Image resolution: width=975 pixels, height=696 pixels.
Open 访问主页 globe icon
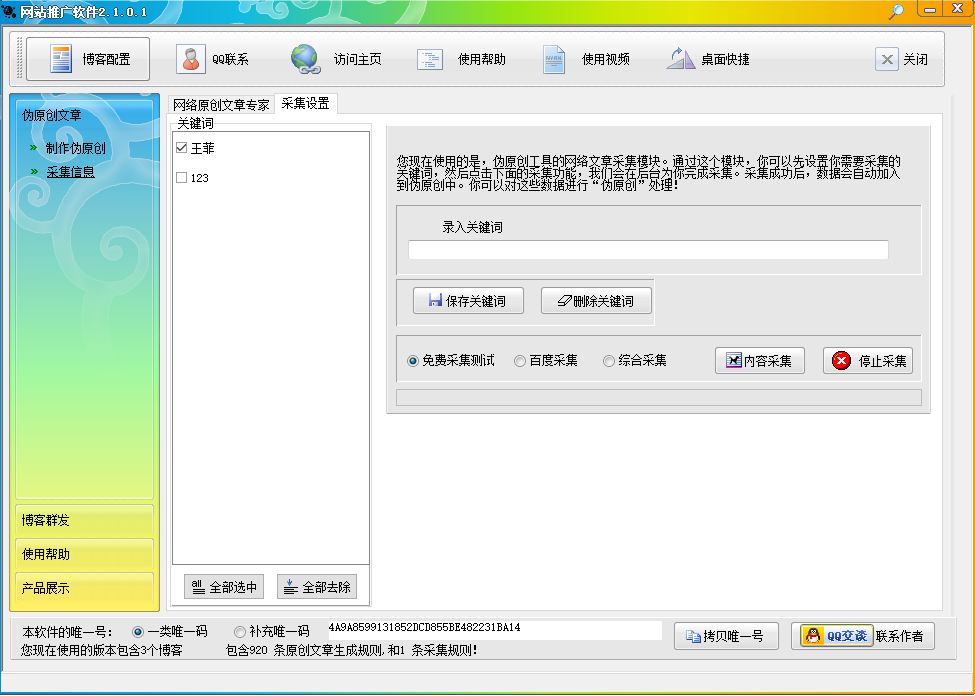[x=305, y=59]
